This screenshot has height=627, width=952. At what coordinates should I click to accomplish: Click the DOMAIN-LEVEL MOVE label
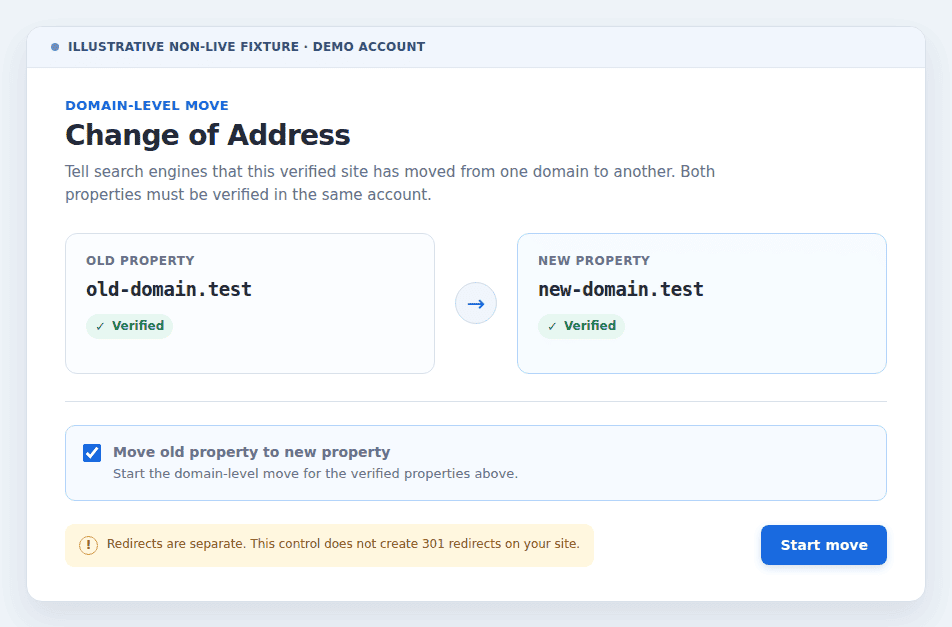[x=147, y=106]
